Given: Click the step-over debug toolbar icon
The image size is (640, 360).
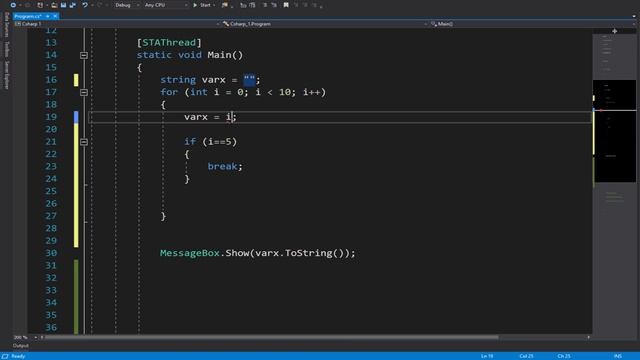Looking at the screenshot, I should [243, 5].
